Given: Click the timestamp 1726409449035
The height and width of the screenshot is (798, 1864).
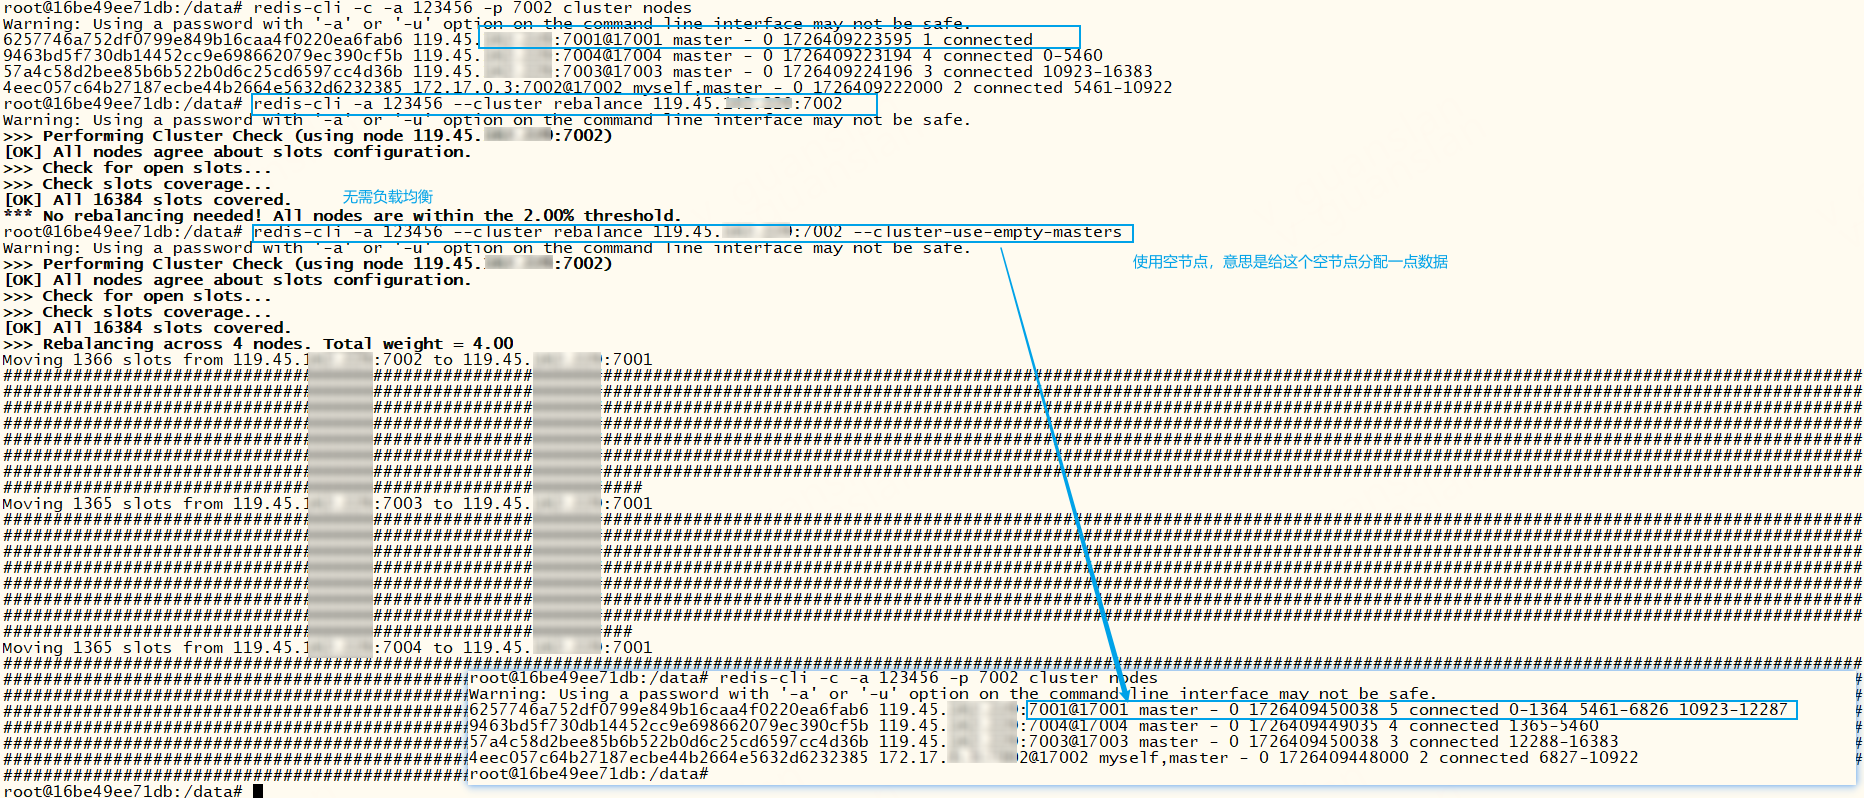Looking at the screenshot, I should [1313, 726].
